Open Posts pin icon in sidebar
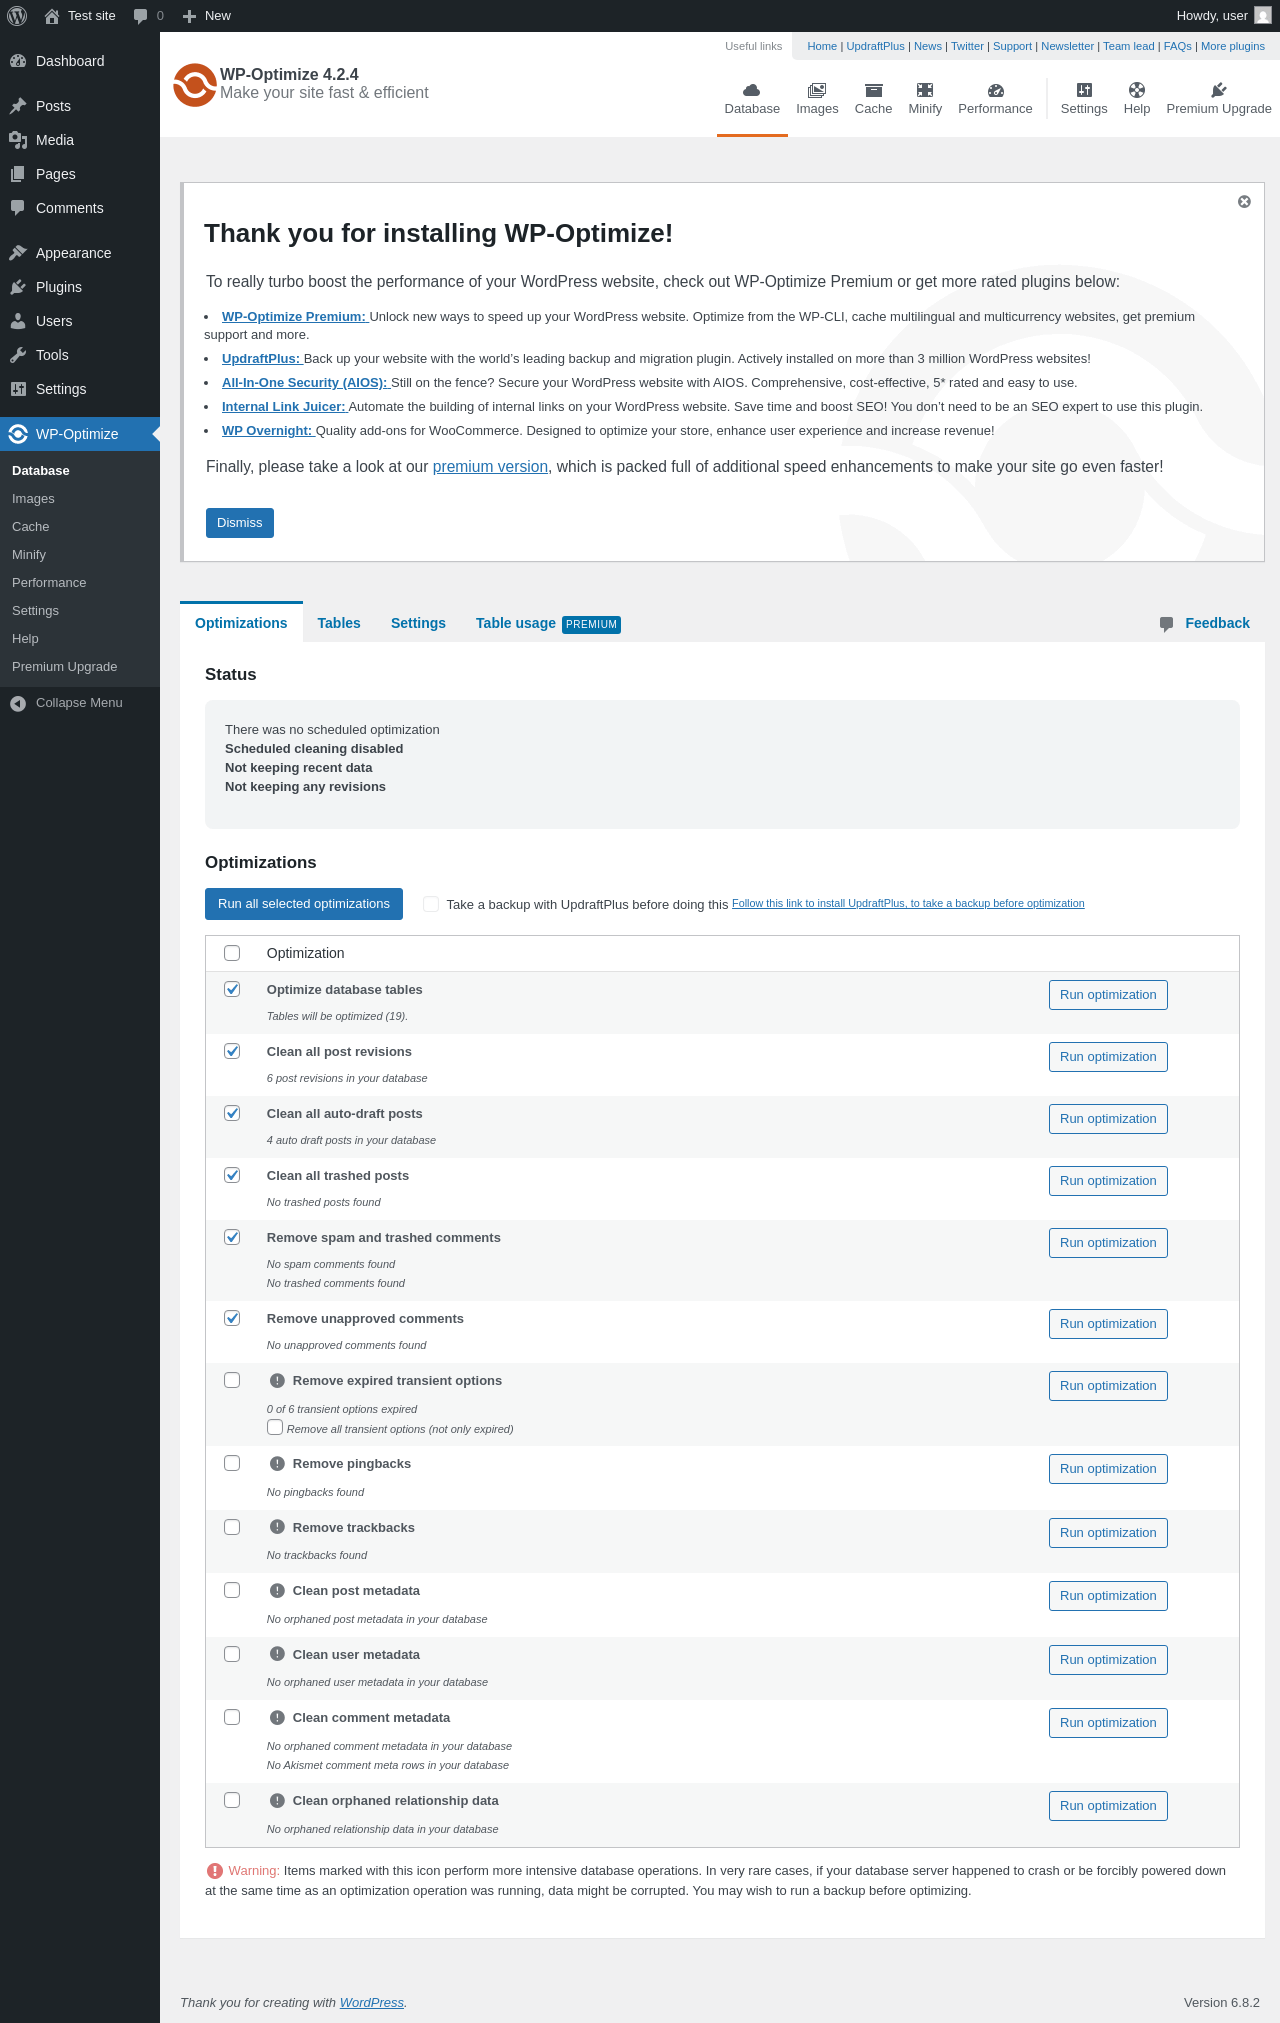Screen dimensions: 1280x2023 click(x=18, y=106)
